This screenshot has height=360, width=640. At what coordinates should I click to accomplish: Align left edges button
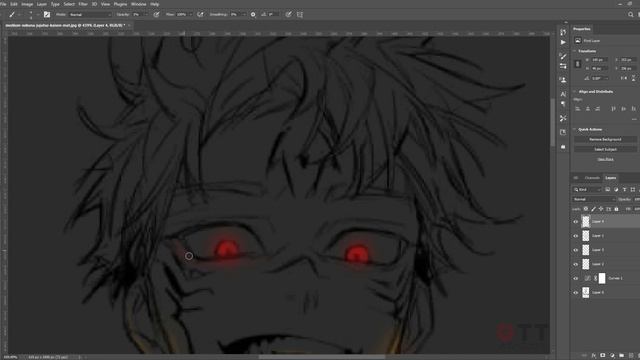[x=578, y=109]
